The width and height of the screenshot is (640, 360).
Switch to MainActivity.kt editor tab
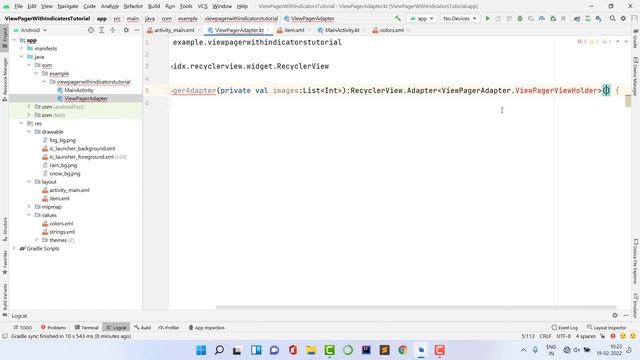tap(341, 30)
